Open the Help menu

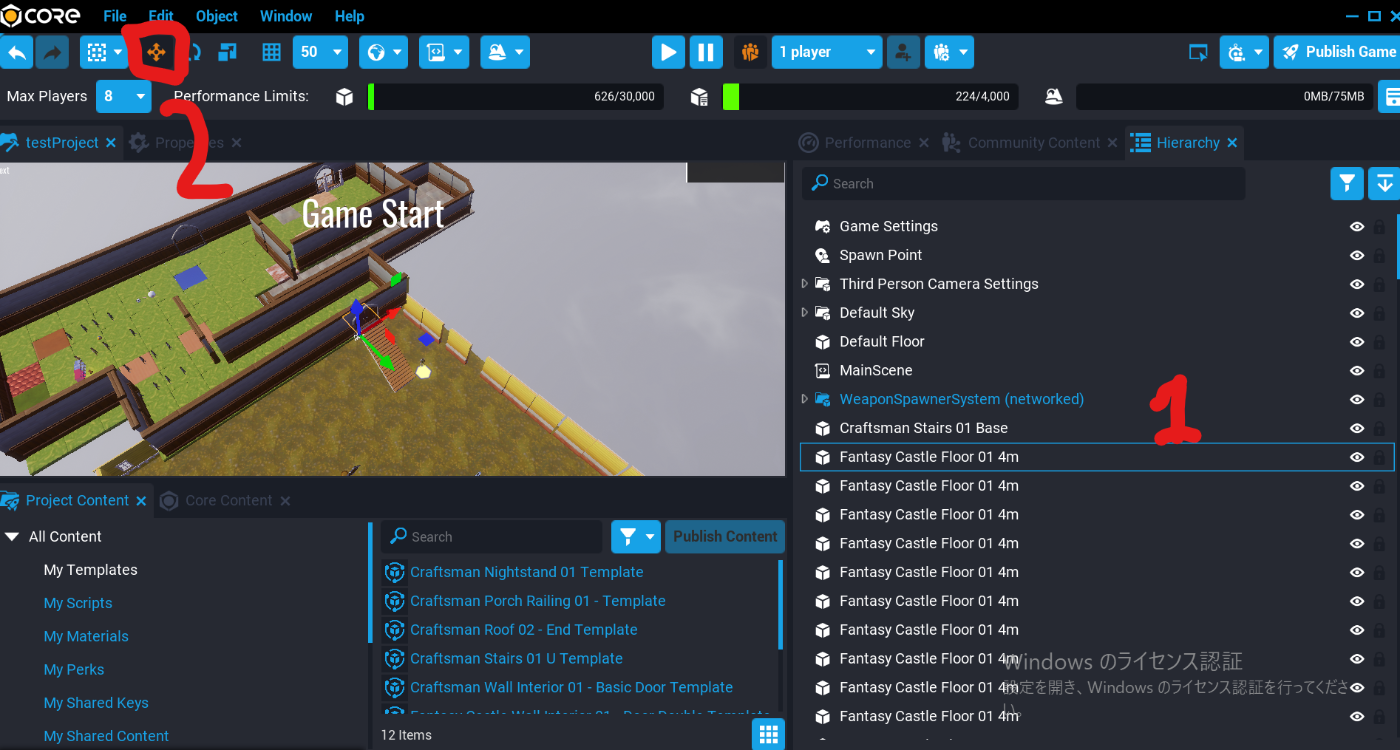point(349,16)
